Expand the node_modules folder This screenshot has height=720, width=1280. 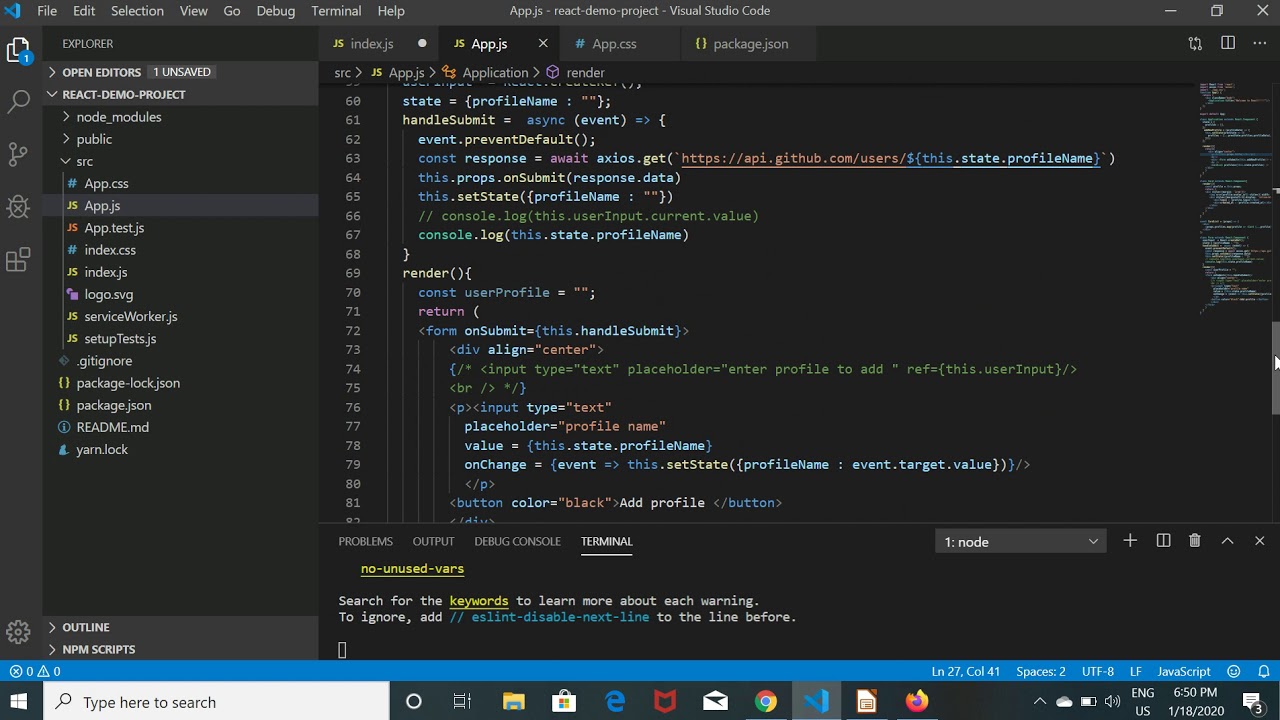118,117
